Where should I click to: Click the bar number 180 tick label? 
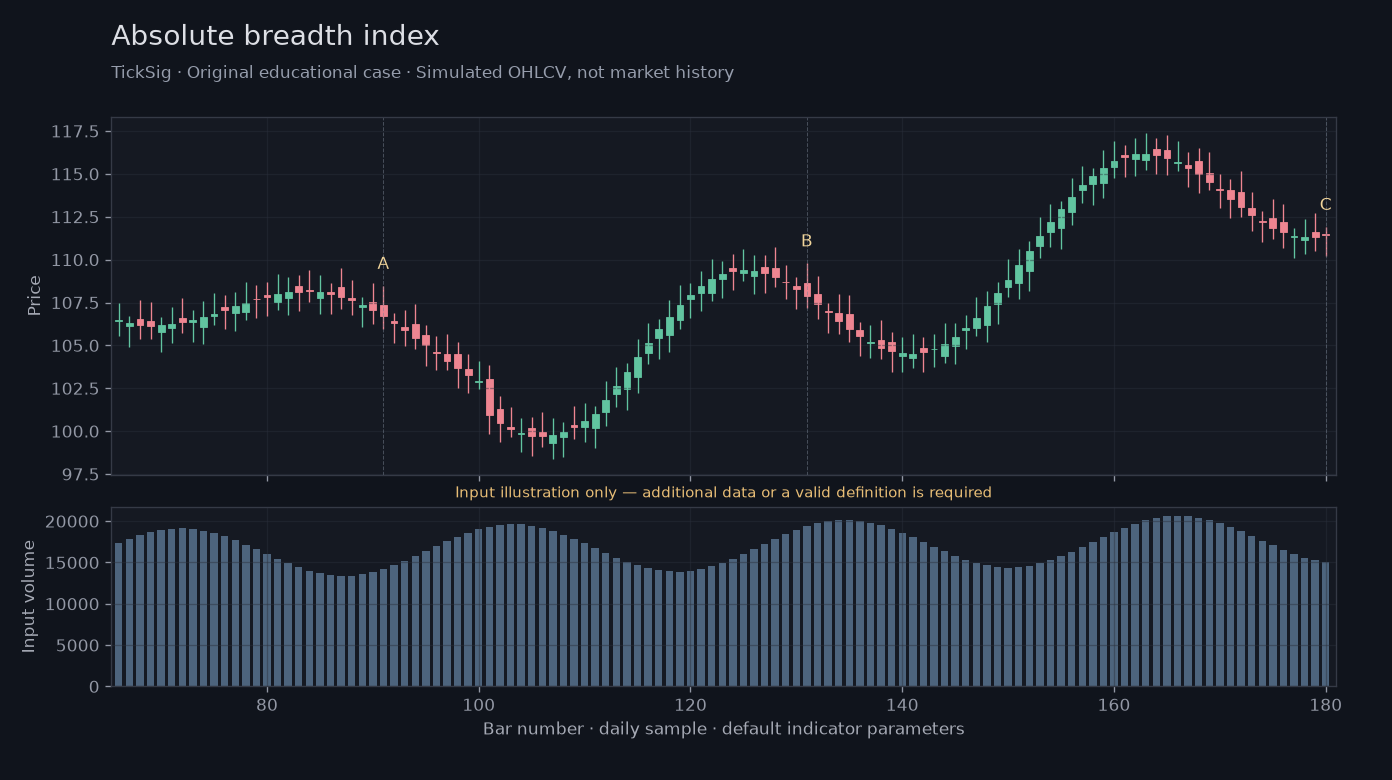coord(1326,704)
